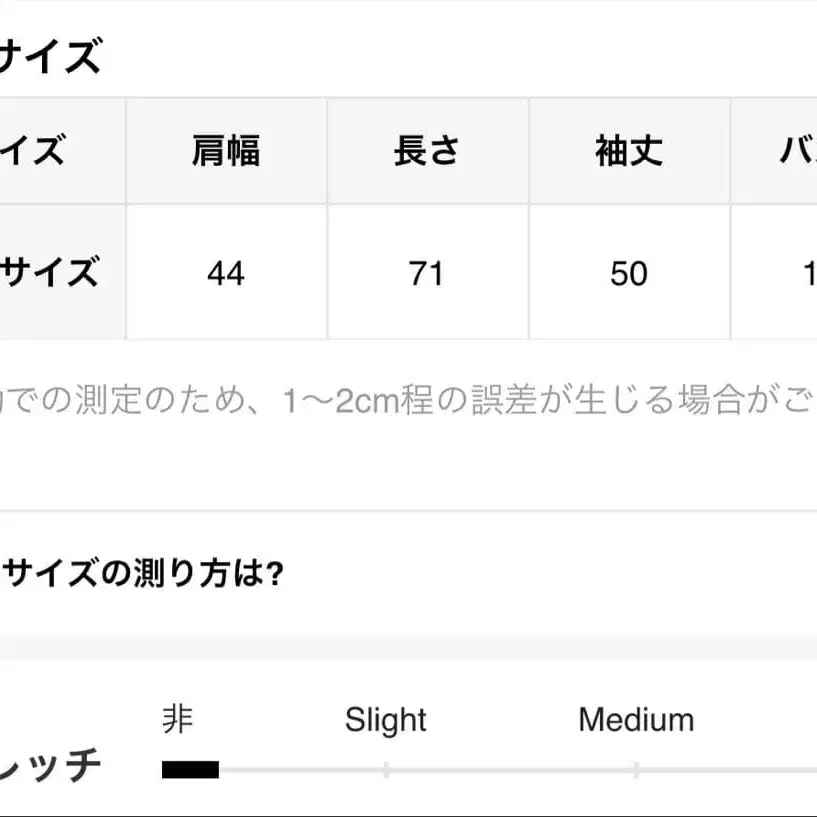Click the cut-off バ column header
The width and height of the screenshot is (817, 817).
point(797,152)
